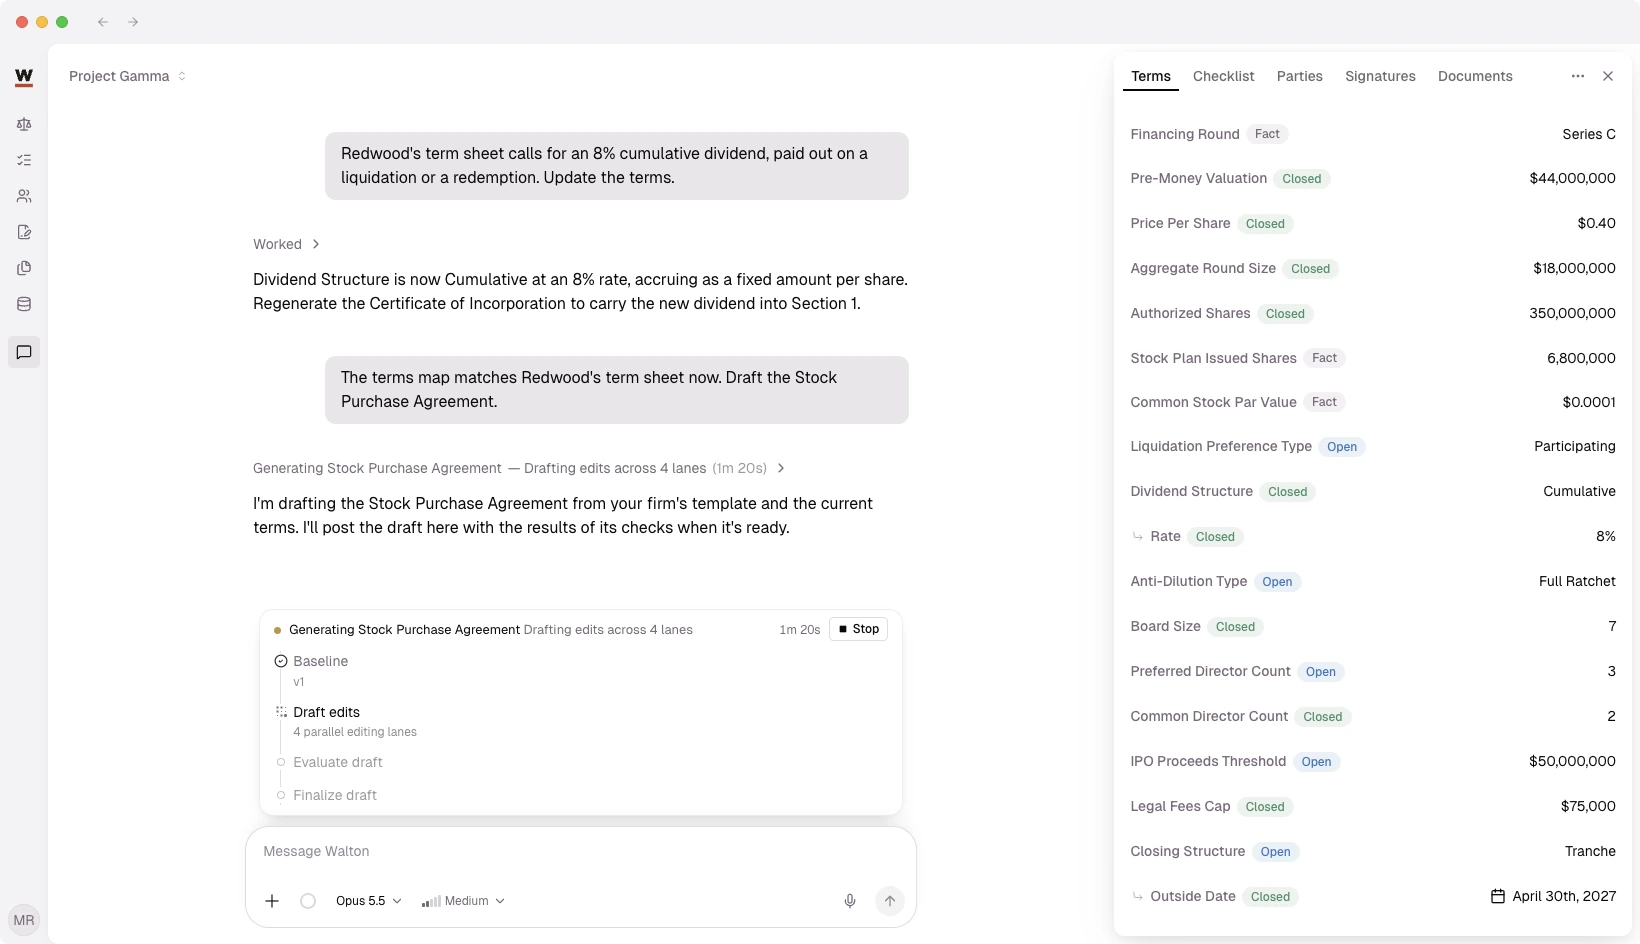This screenshot has width=1640, height=944.
Task: Switch to the Checklist tab
Action: tap(1223, 76)
